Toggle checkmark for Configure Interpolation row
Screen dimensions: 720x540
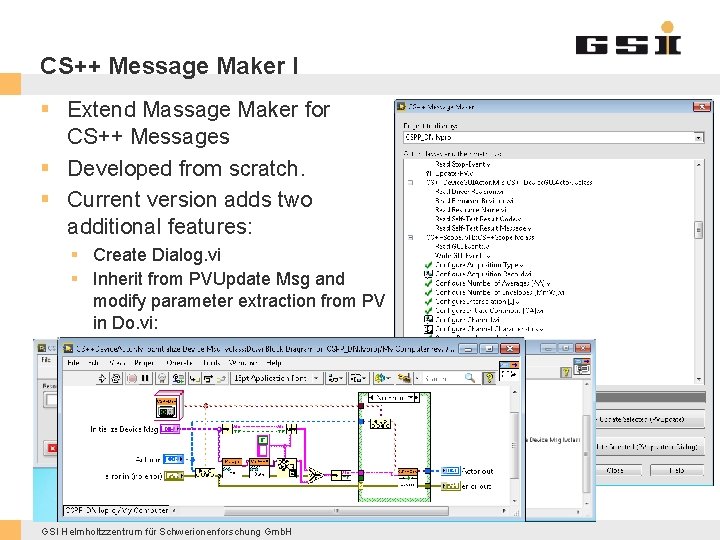(x=428, y=302)
